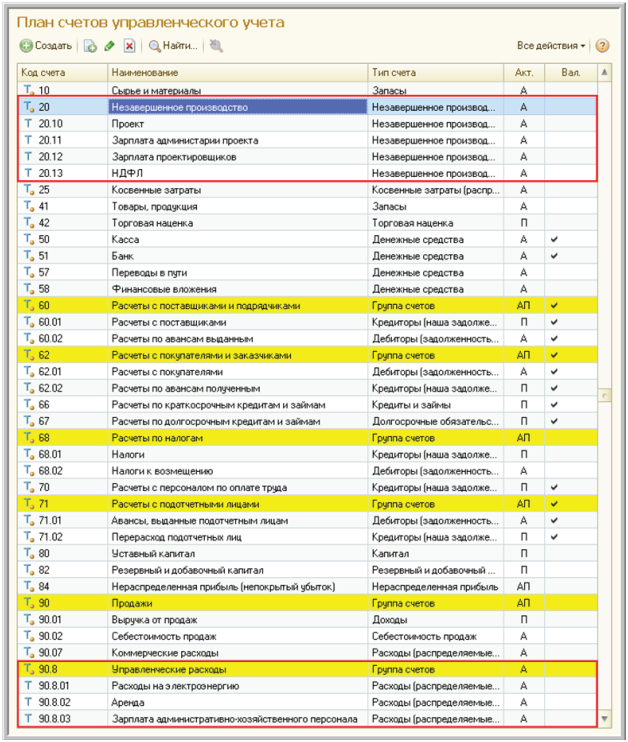Viewport: 628px width, 742px height.
Task: Click the red X delete mark icon
Action: click(129, 46)
